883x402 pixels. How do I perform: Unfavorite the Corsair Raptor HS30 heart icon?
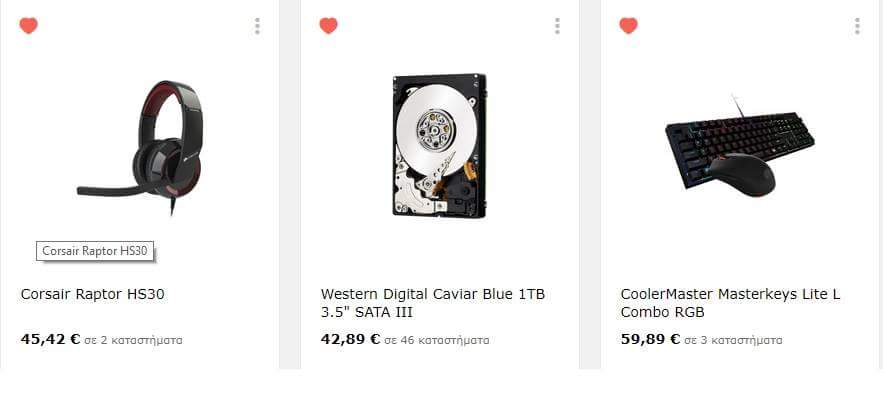point(29,26)
